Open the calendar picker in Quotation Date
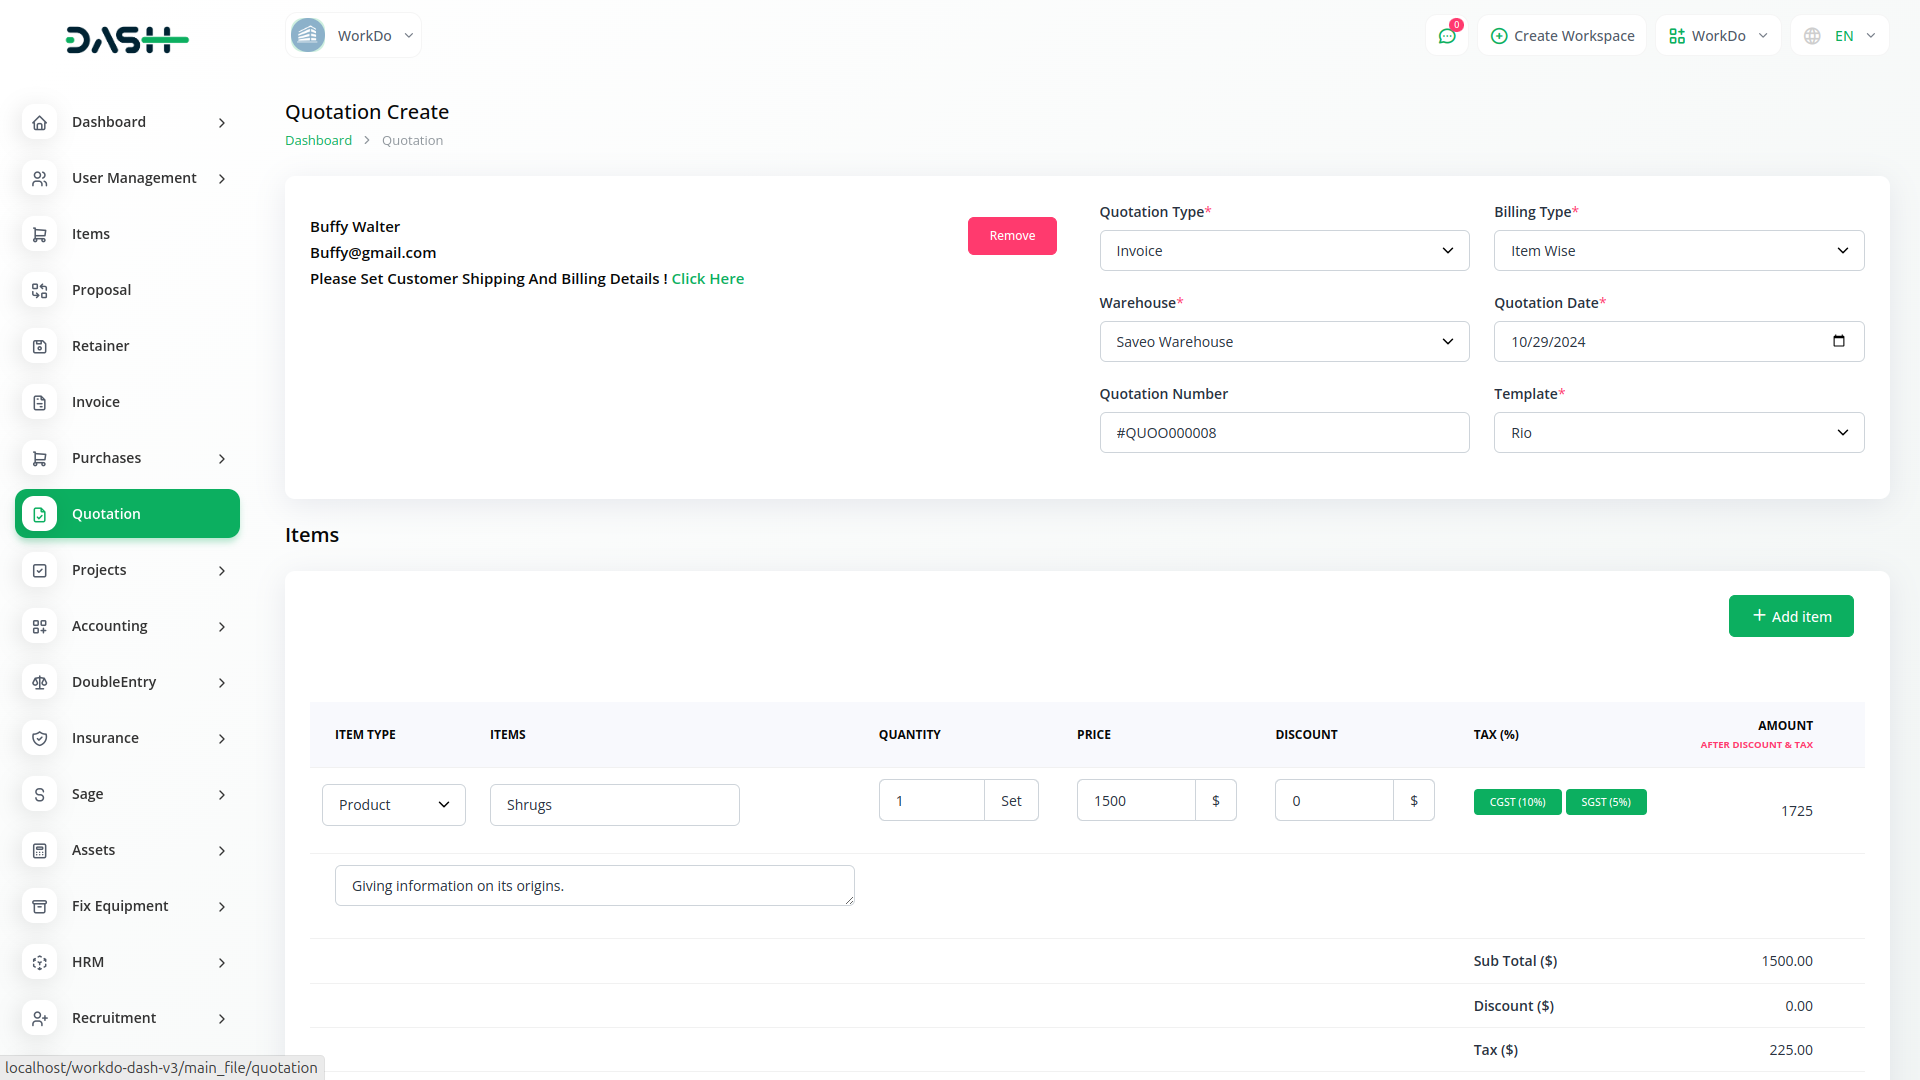This screenshot has height=1080, width=1920. pyautogui.click(x=1838, y=341)
